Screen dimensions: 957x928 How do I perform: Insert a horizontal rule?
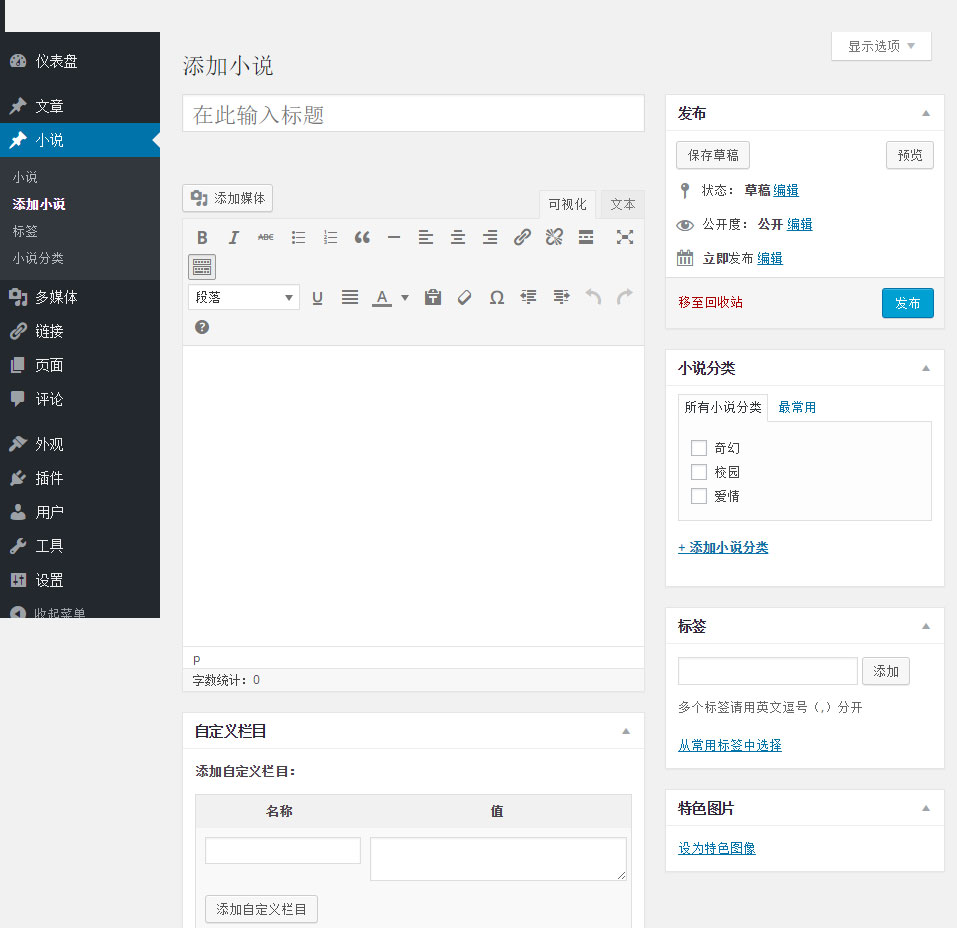[x=393, y=237]
